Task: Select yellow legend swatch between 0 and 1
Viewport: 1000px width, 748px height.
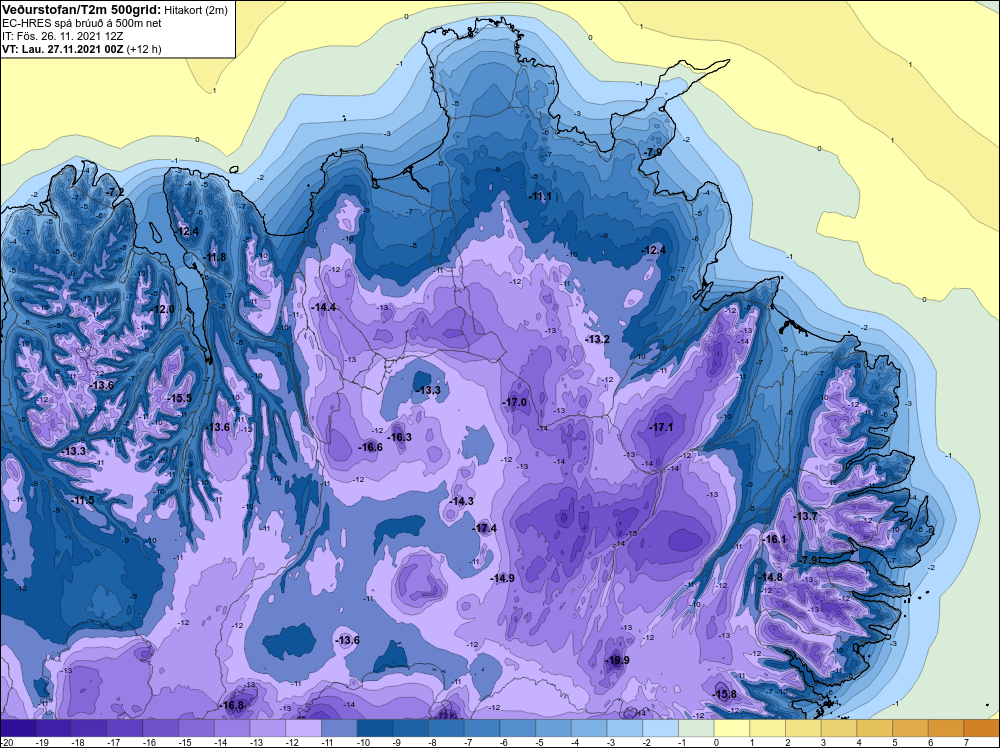Action: click(732, 728)
